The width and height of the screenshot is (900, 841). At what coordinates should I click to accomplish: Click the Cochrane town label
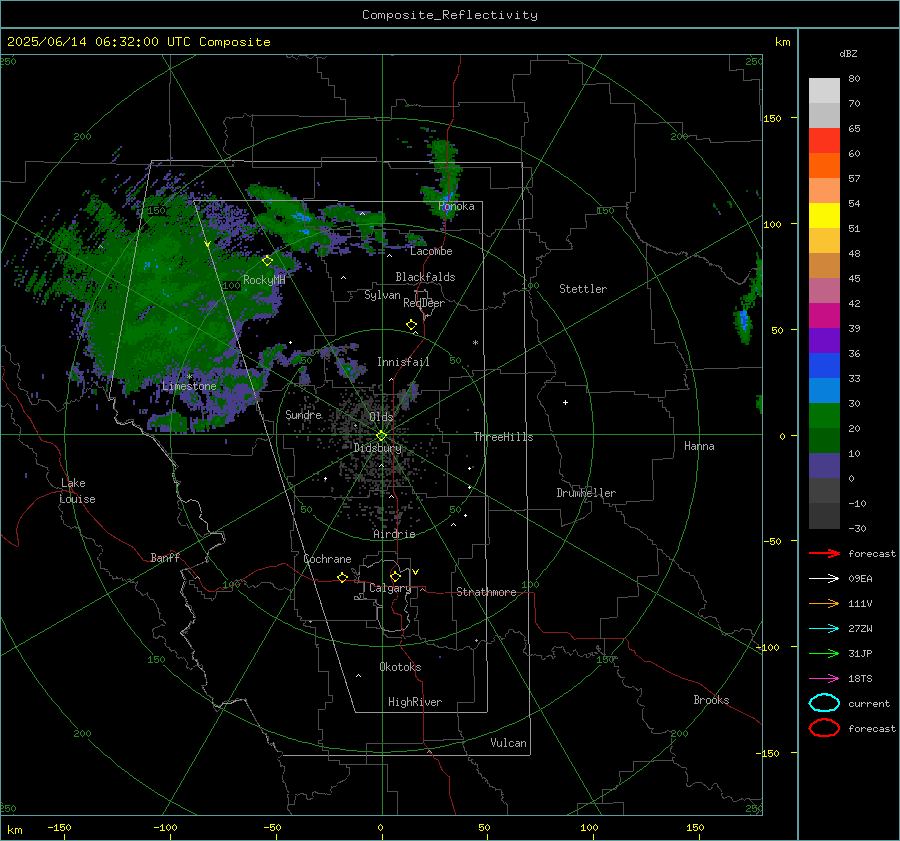(327, 559)
